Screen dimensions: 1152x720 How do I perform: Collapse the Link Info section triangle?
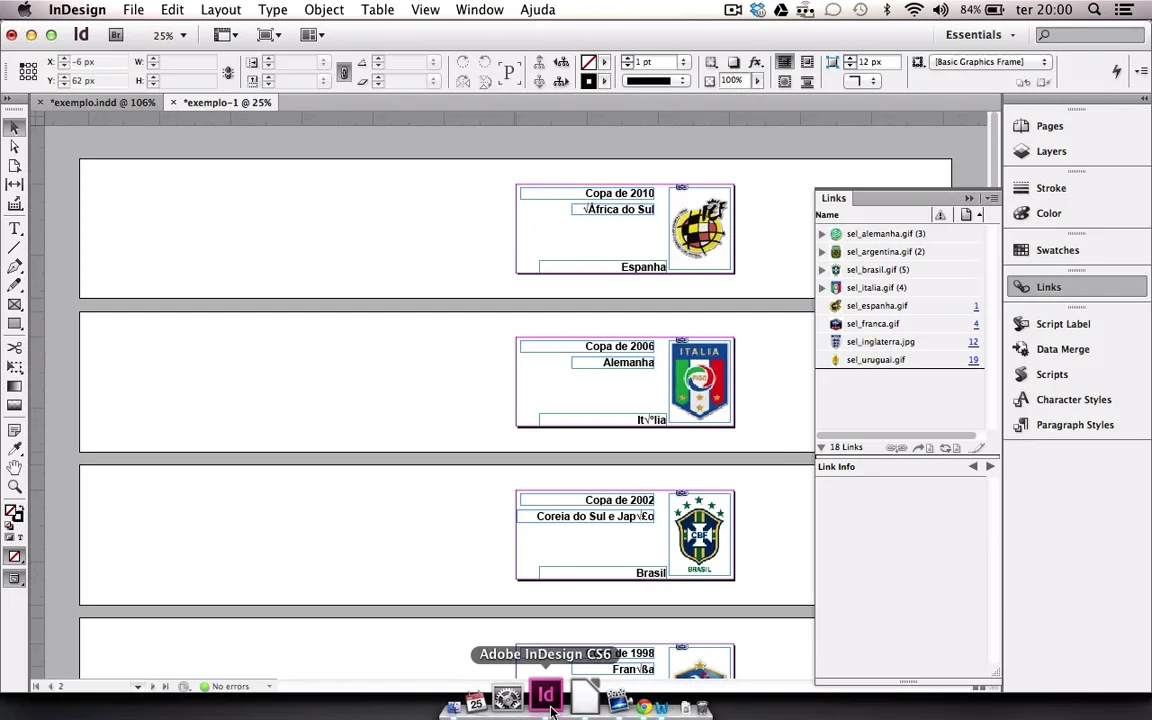(821, 447)
